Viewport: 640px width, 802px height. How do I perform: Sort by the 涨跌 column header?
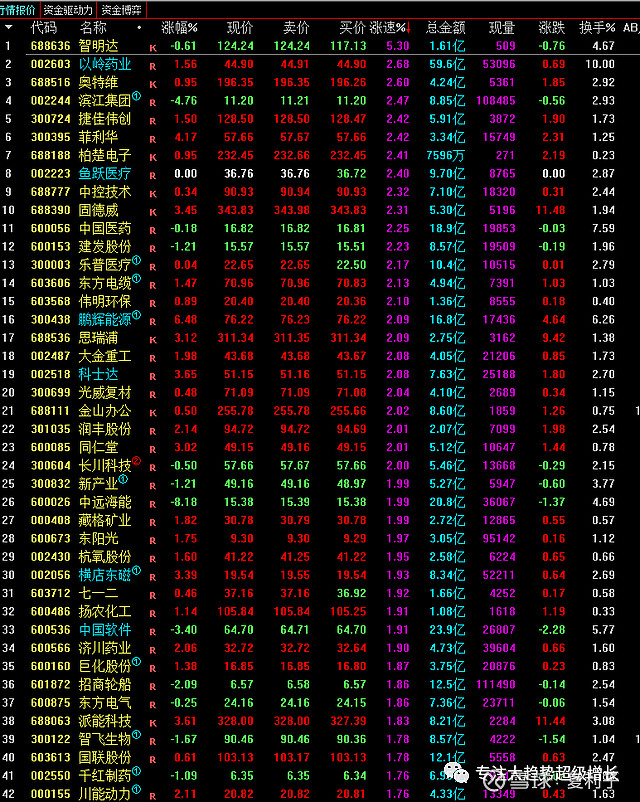pos(551,28)
